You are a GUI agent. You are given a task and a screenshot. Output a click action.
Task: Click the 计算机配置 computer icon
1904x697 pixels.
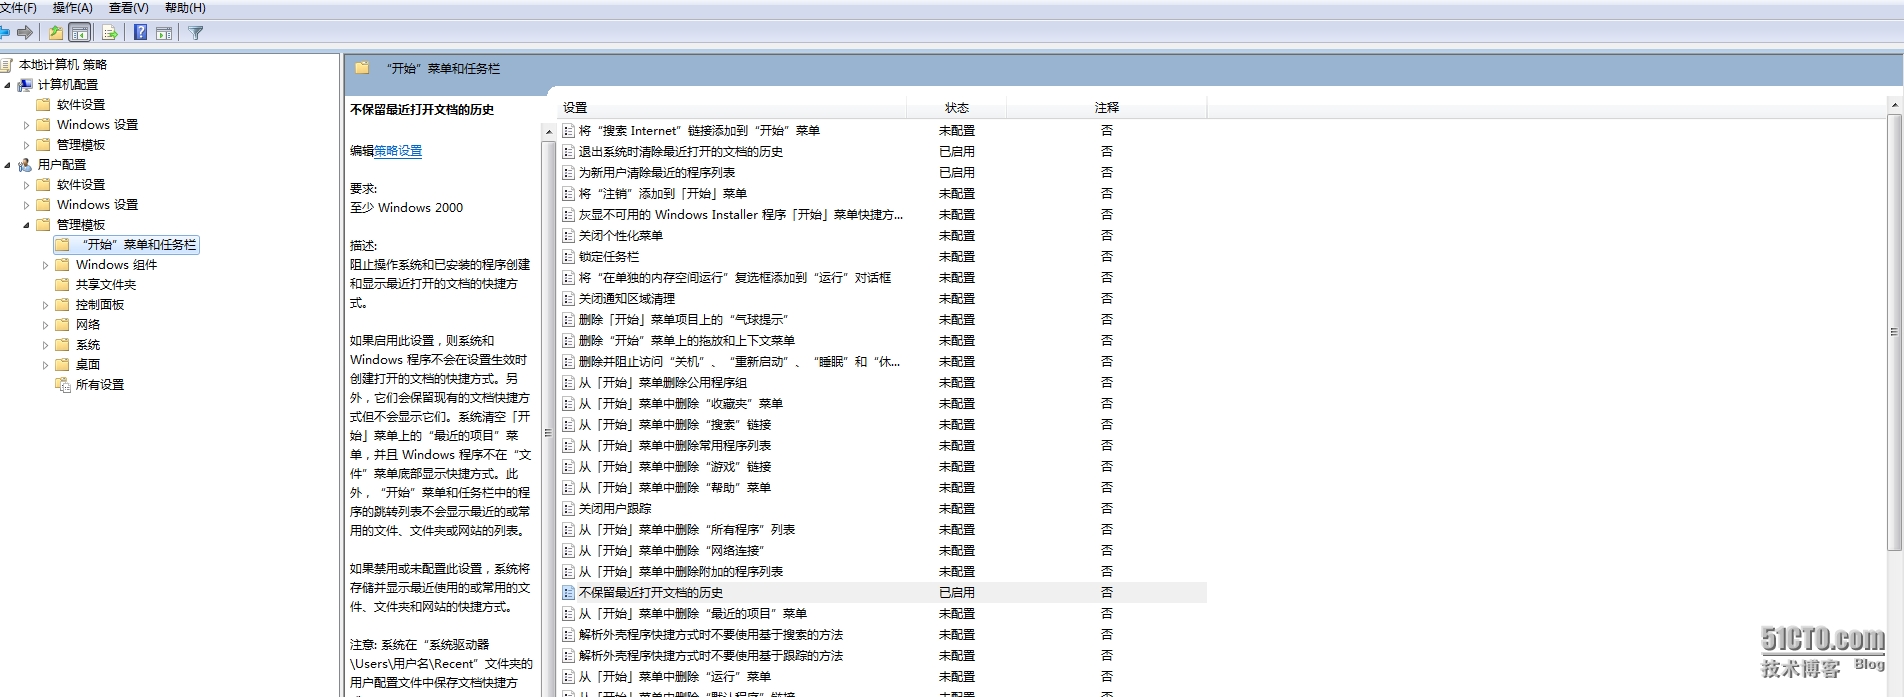(x=25, y=85)
